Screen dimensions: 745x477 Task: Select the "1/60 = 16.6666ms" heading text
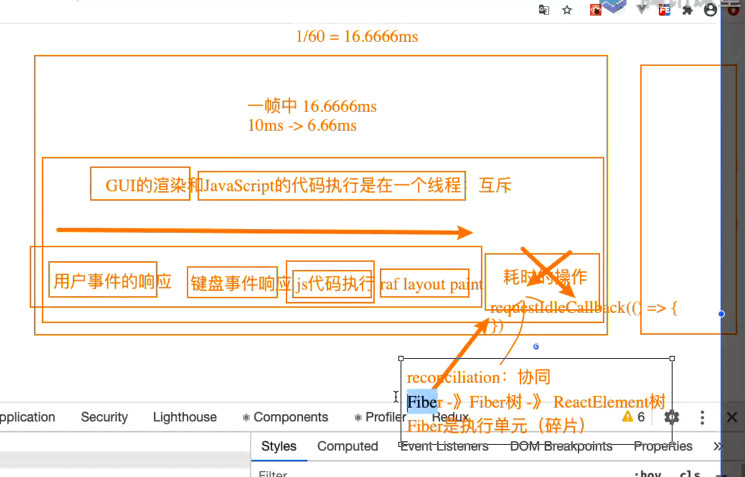tap(357, 36)
